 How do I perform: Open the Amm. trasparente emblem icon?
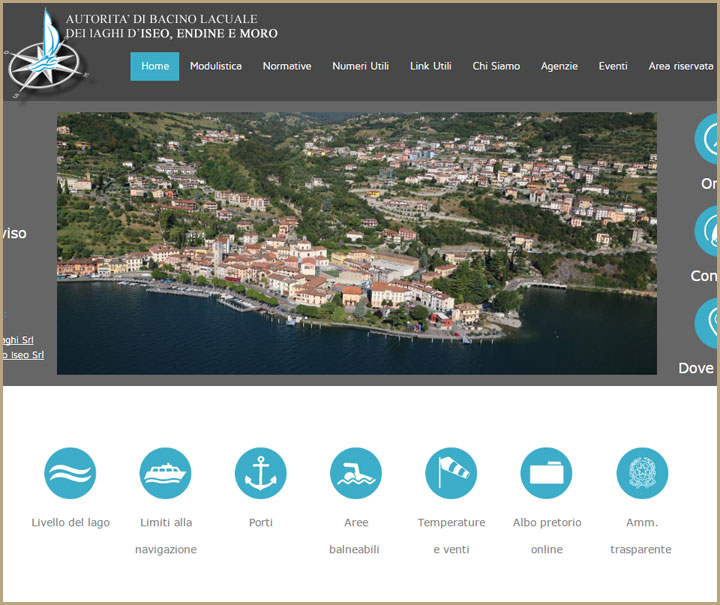pos(641,473)
